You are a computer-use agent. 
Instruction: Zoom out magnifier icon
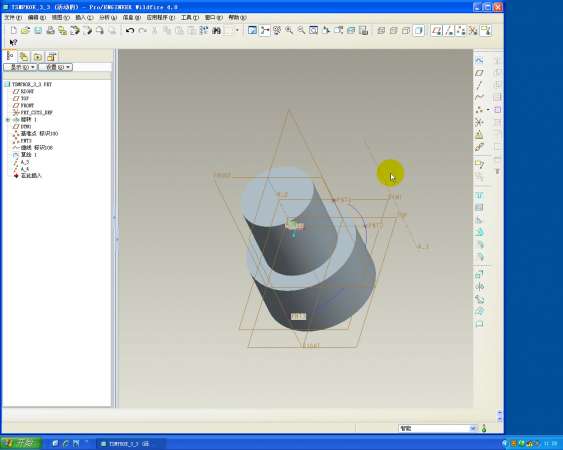(x=301, y=31)
